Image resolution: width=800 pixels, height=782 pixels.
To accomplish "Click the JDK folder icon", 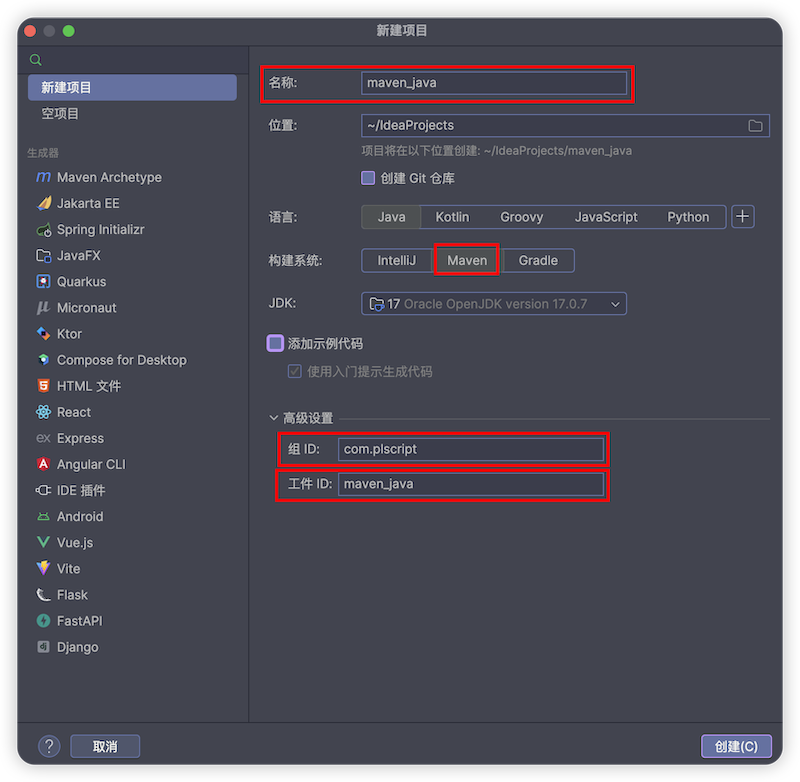I will click(x=376, y=304).
